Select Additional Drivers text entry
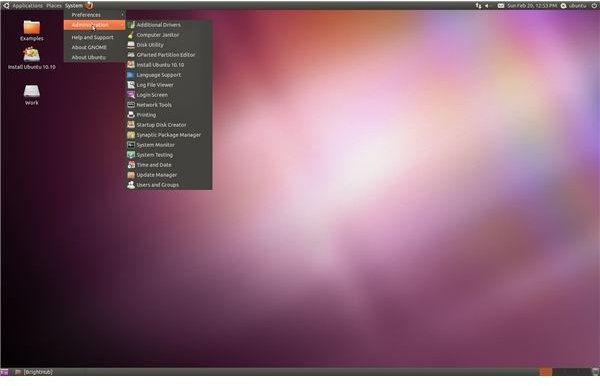This screenshot has height=386, width=600. click(158, 25)
